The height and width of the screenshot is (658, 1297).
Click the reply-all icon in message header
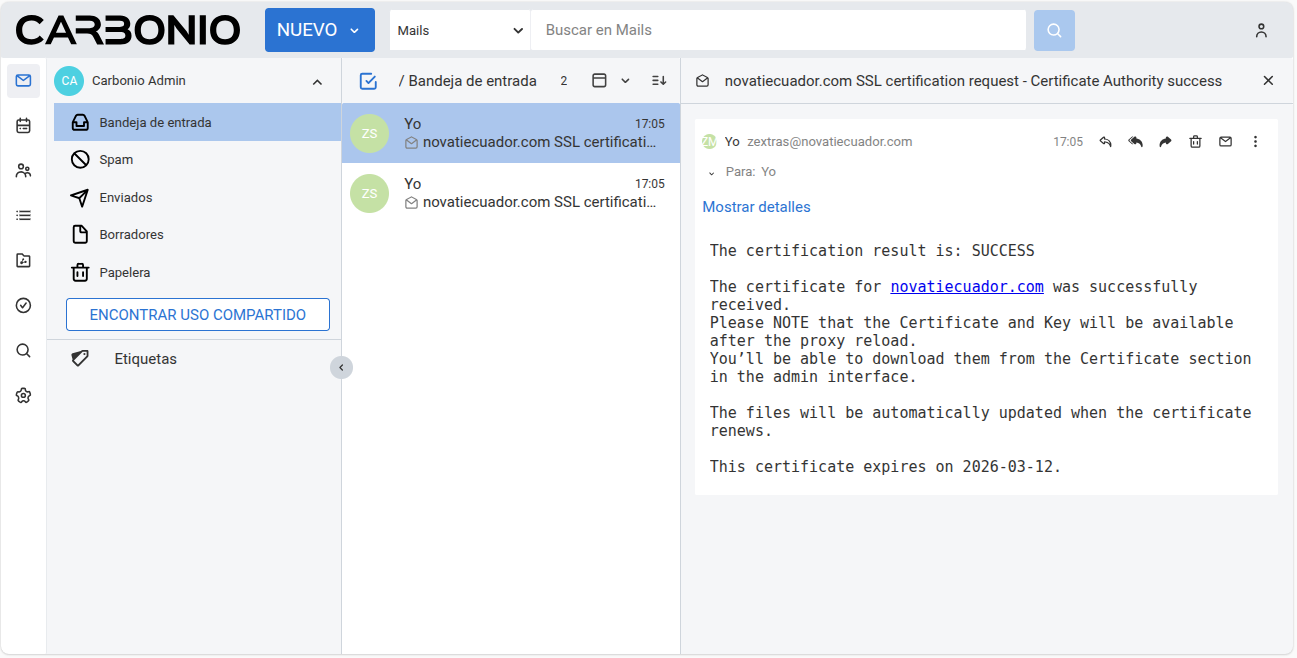click(x=1135, y=142)
